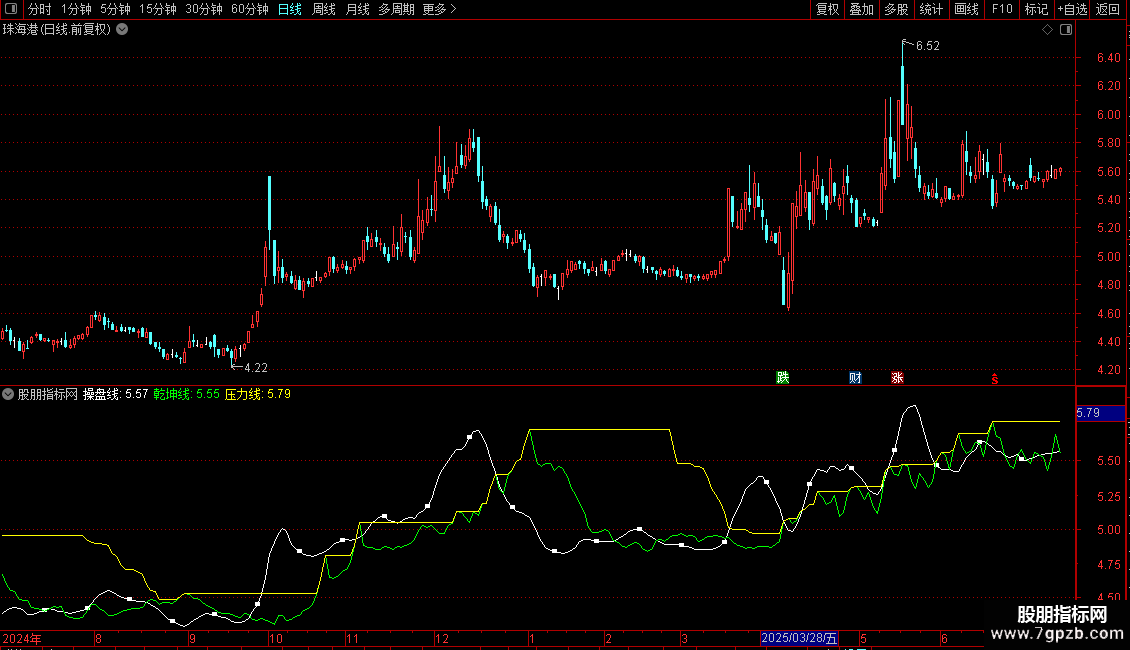
Task: Click the 6.40 price axis label
Action: click(x=1108, y=58)
